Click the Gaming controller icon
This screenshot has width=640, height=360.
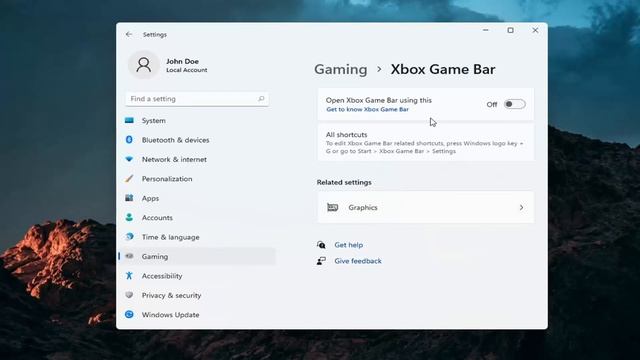[x=129, y=256]
